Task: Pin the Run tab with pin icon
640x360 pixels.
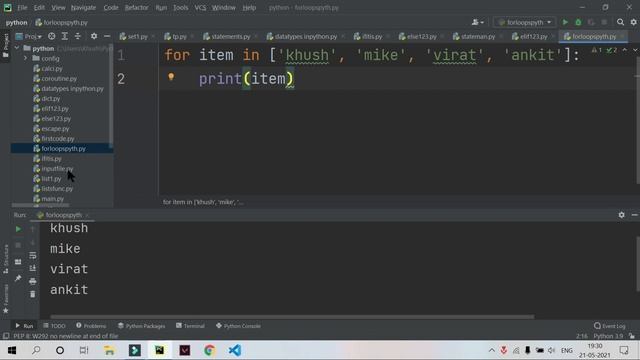Action: [x=18, y=278]
